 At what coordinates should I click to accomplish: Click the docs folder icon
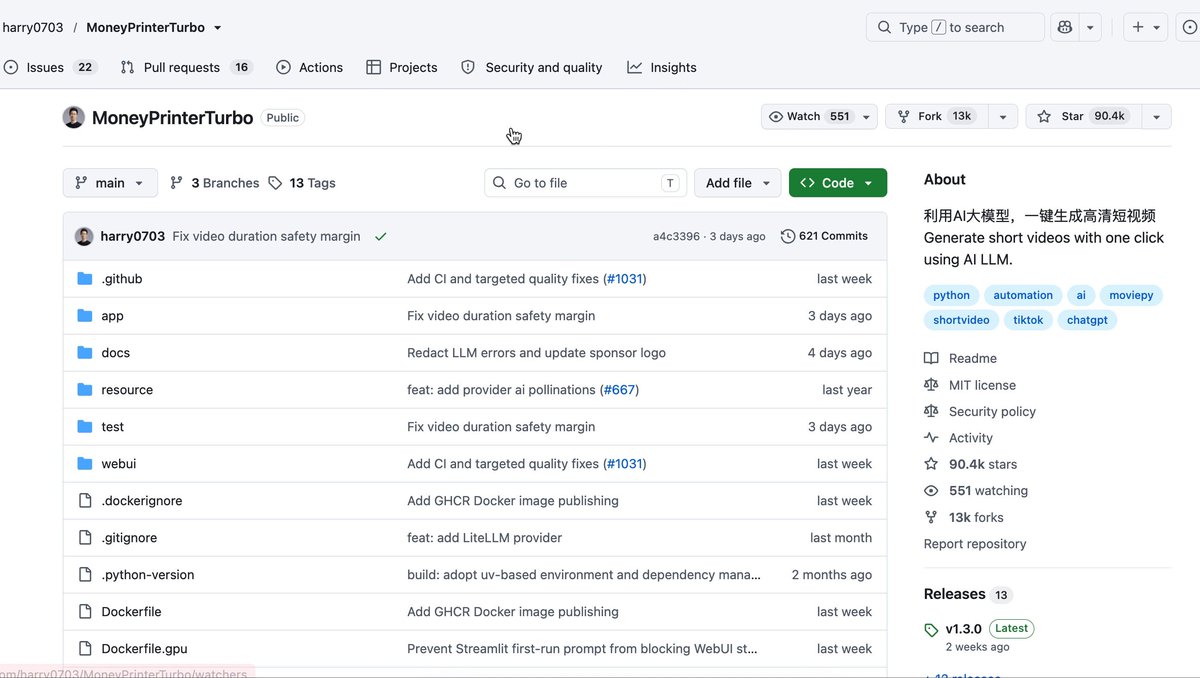pos(85,353)
